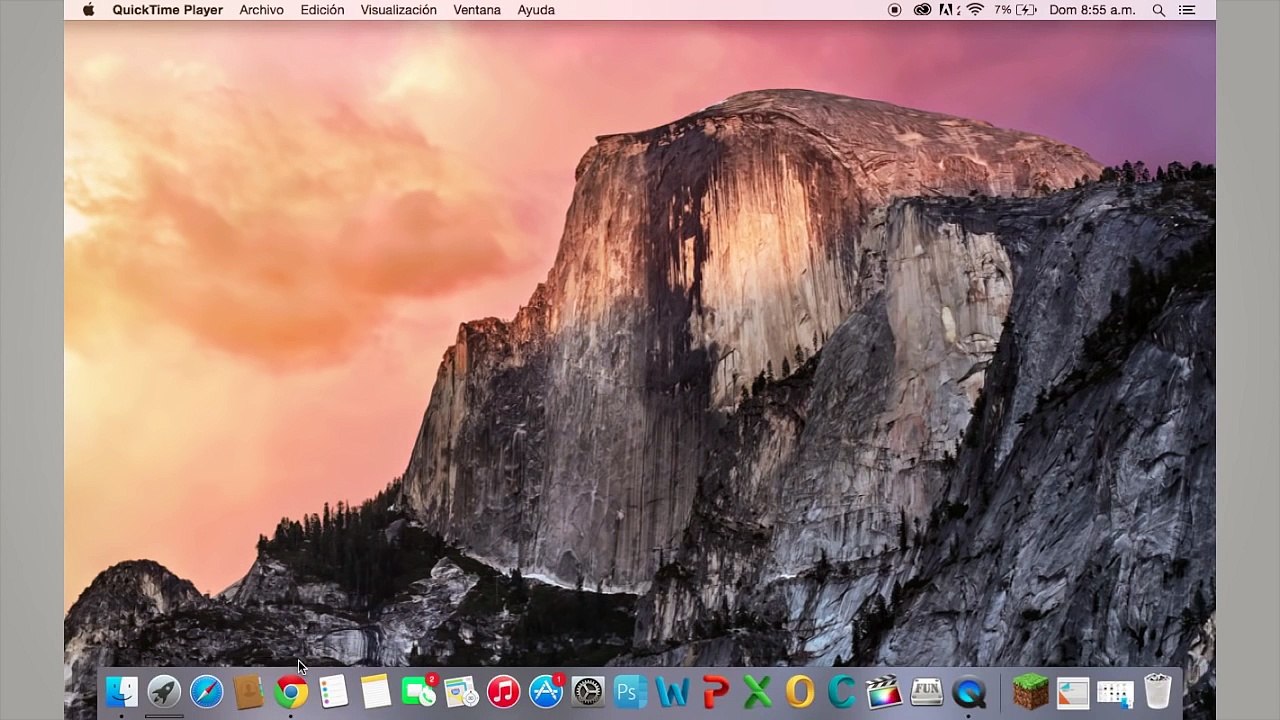The height and width of the screenshot is (720, 1280).
Task: Launch Launchpad rocket icon in Dock
Action: (x=164, y=692)
